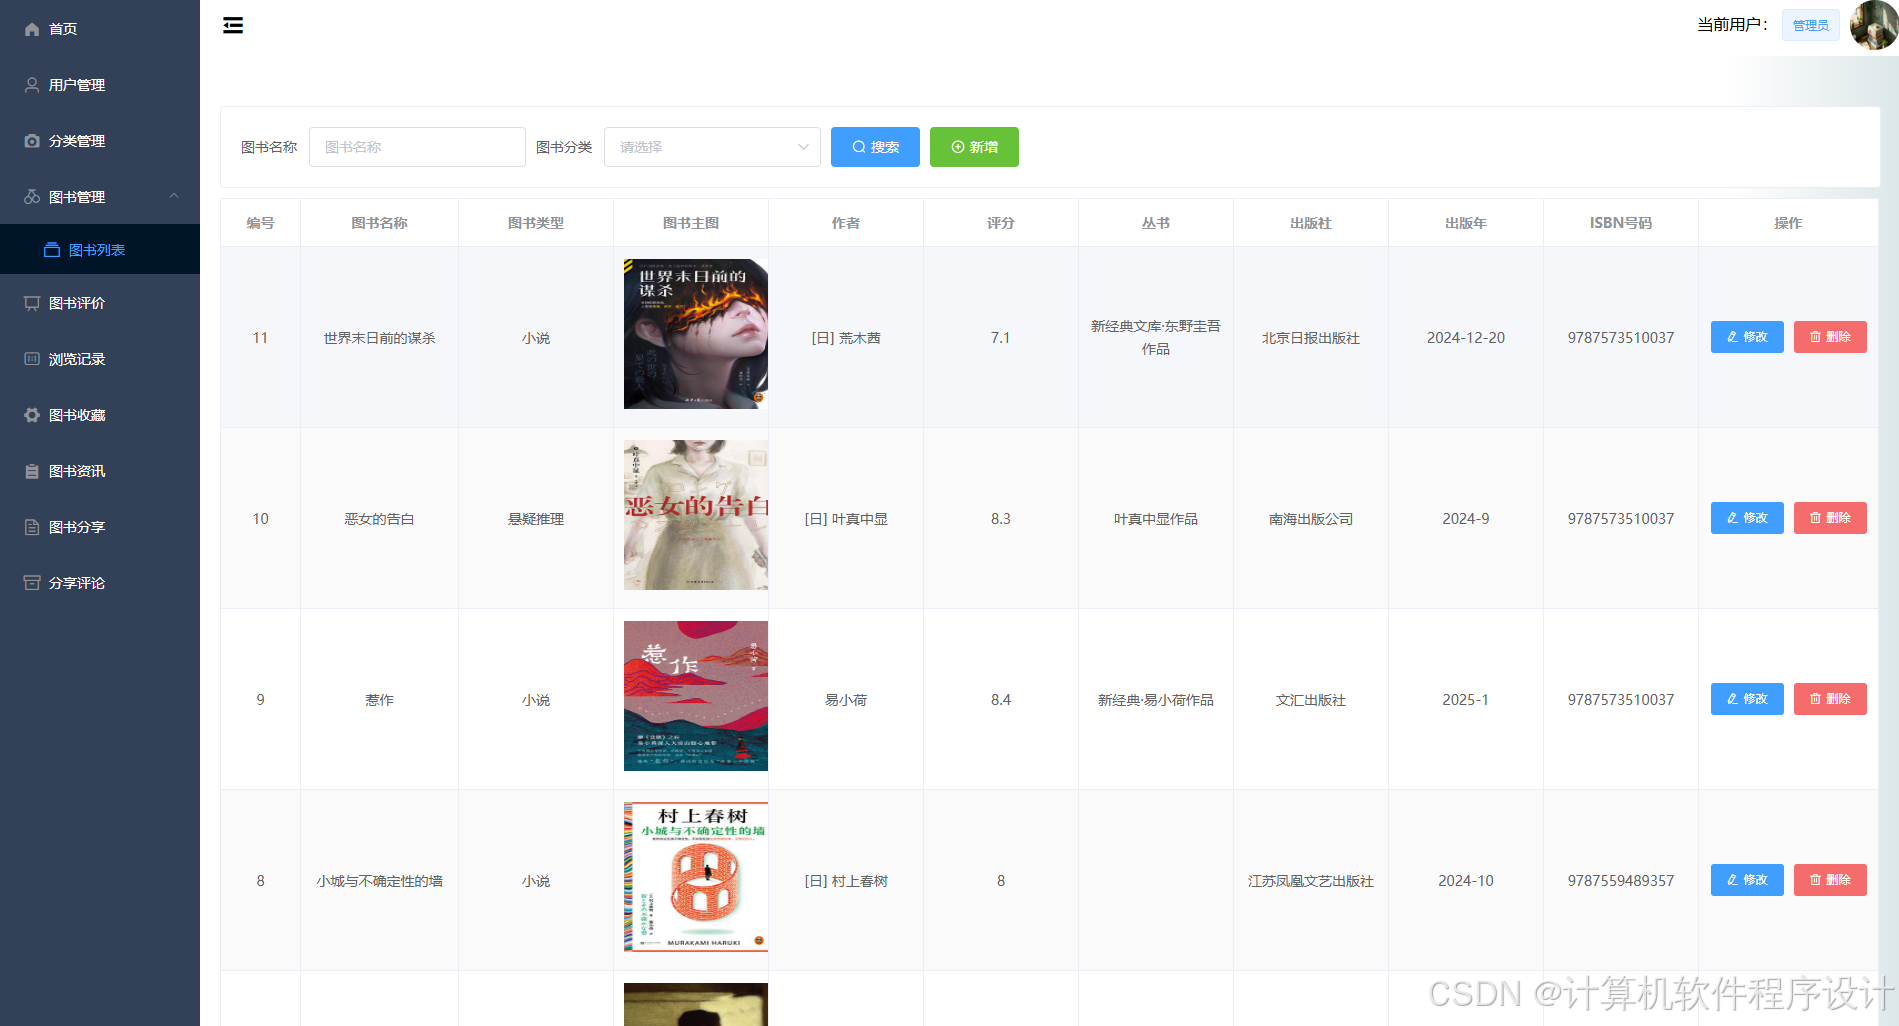This screenshot has height=1026, width=1899.
Task: Open cover image of 恶女的告白
Action: pyautogui.click(x=696, y=515)
